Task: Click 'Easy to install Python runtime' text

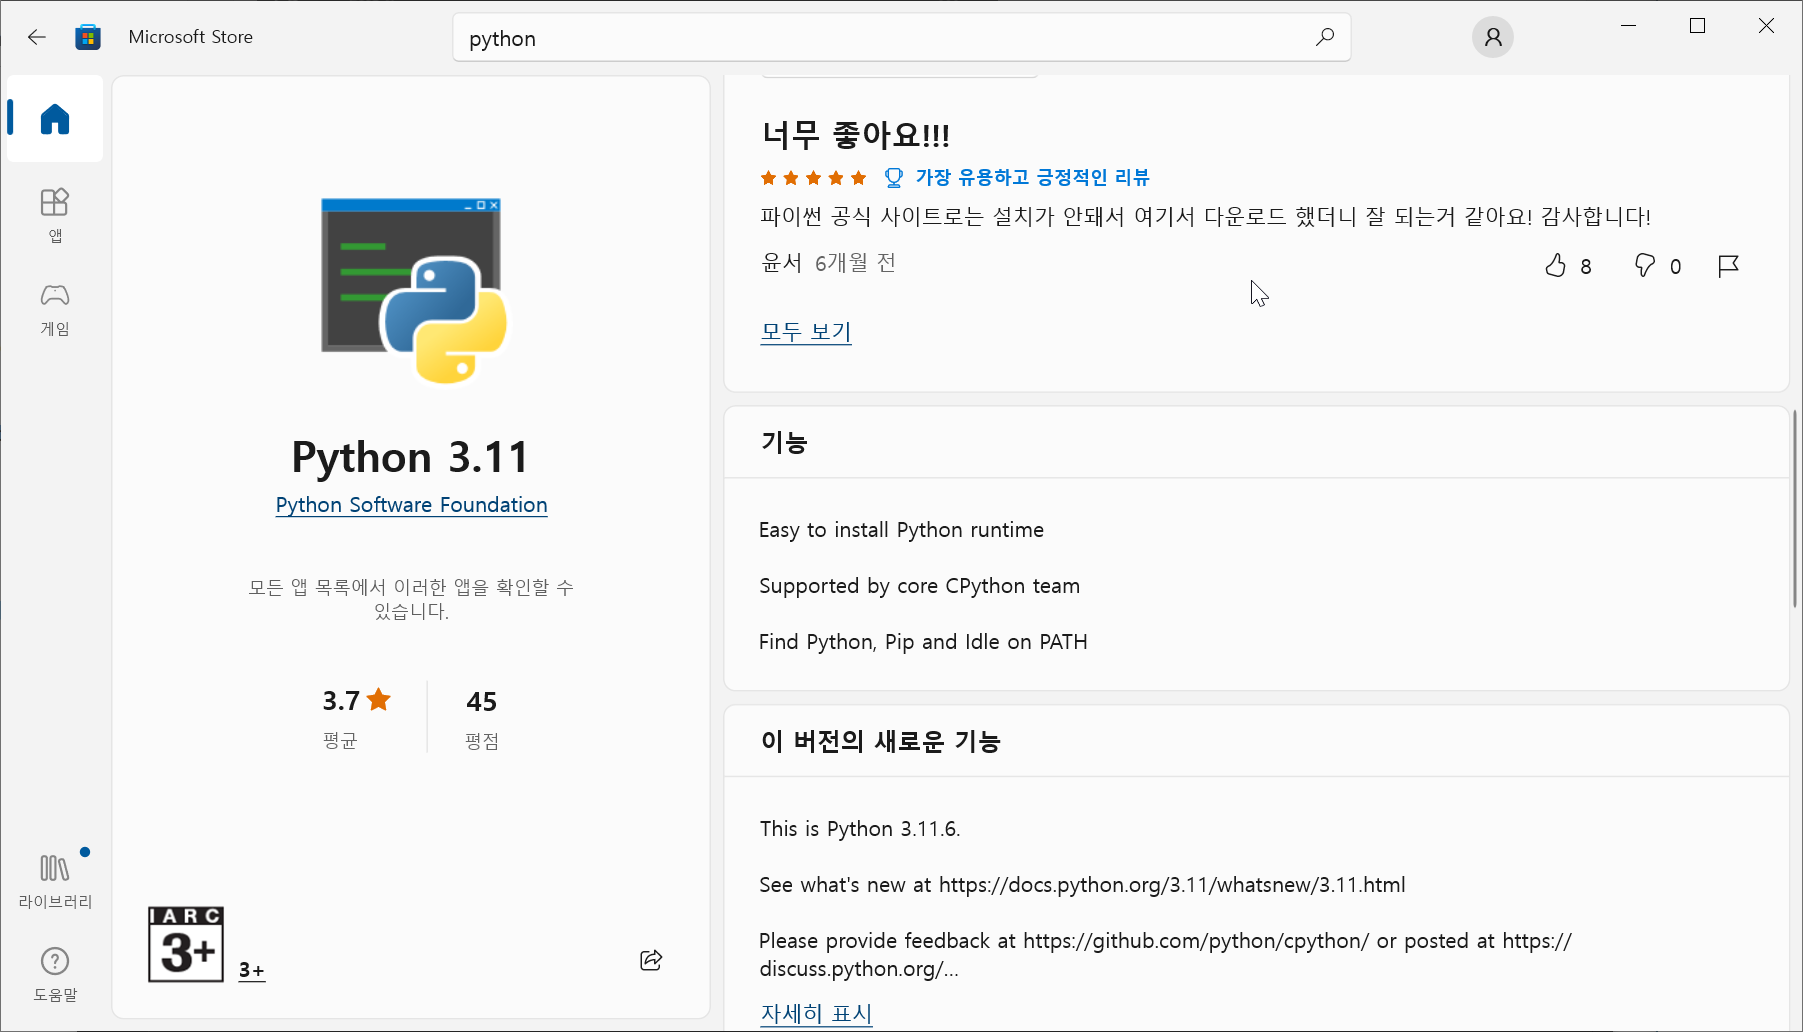Action: tap(901, 530)
